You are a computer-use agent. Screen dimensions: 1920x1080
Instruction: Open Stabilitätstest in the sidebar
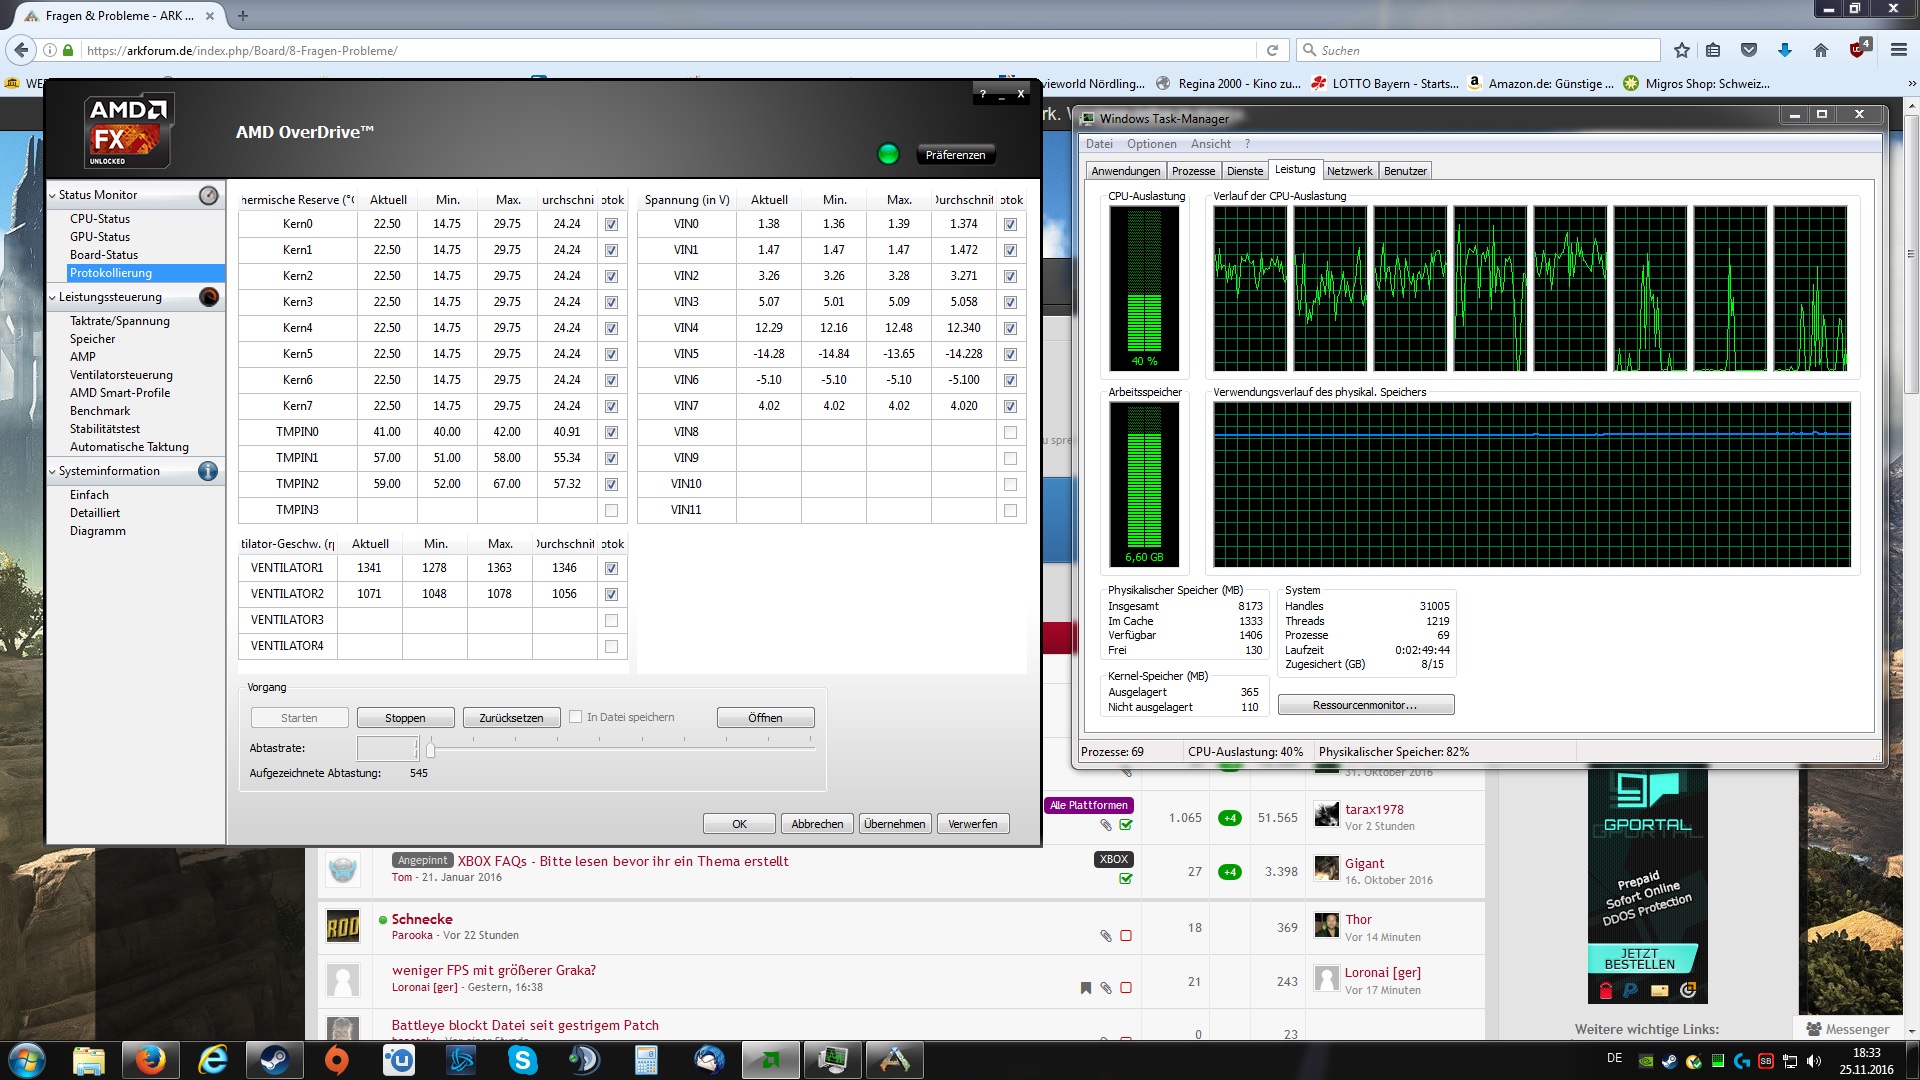tap(105, 429)
